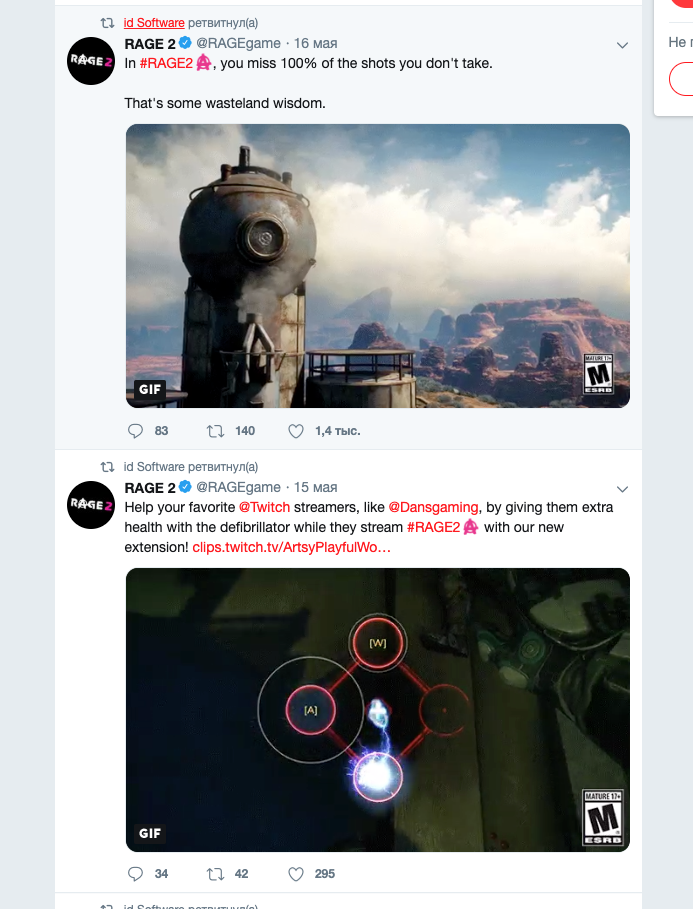The image size is (693, 909).
Task: Retweet the Twitch streamers tweet
Action: (x=213, y=874)
